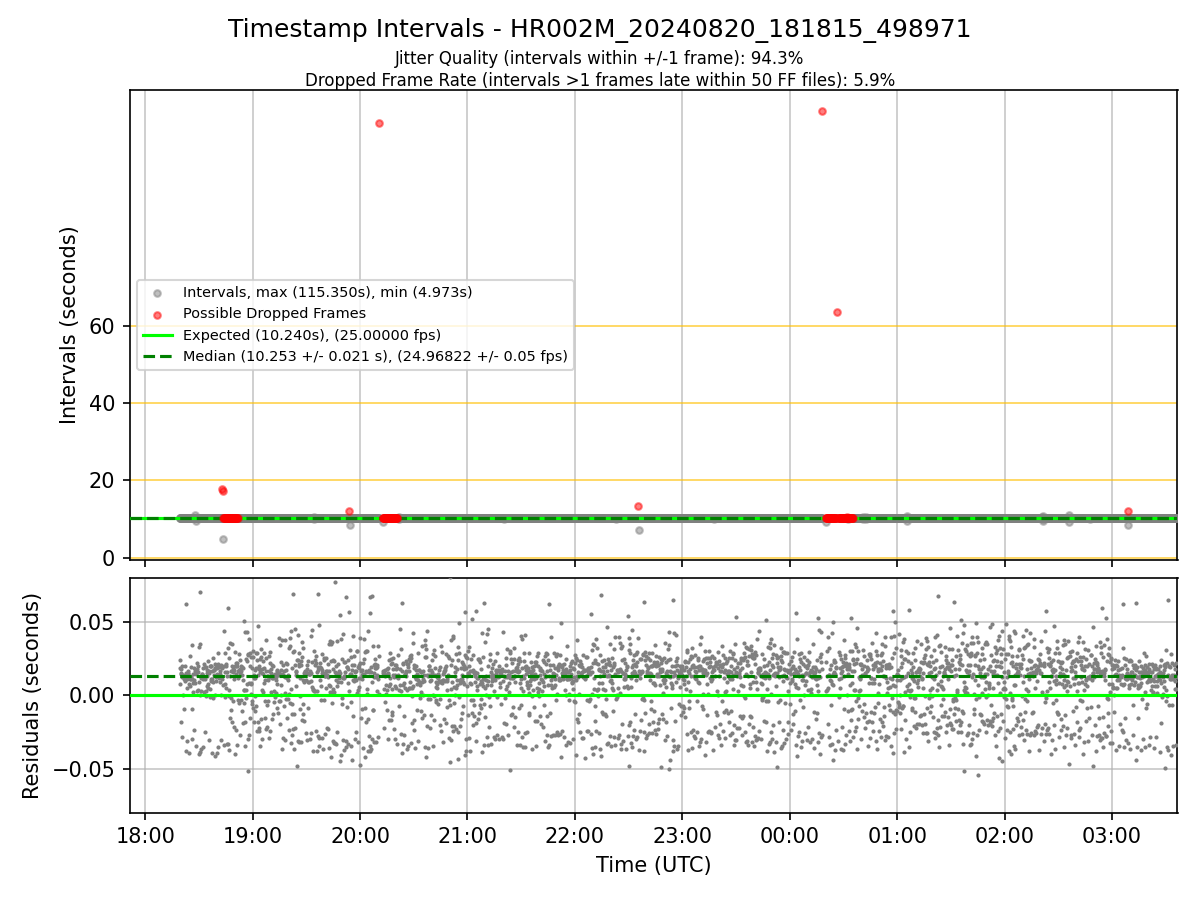
Task: Click the red dropped-frame point near 22:35
Action: pyautogui.click(x=638, y=506)
